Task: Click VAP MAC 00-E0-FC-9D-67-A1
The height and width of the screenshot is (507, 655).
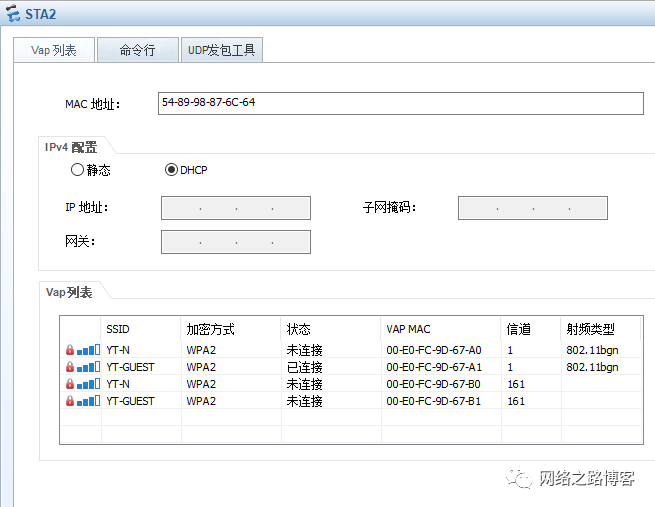Action: [x=434, y=367]
